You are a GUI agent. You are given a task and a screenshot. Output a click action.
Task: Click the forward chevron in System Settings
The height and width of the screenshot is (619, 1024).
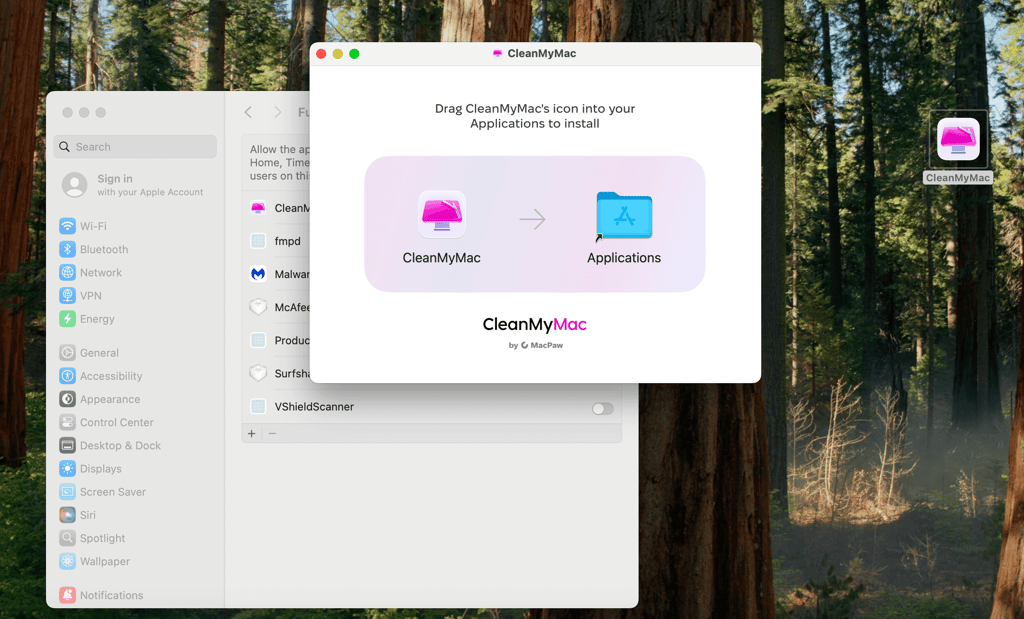278,112
